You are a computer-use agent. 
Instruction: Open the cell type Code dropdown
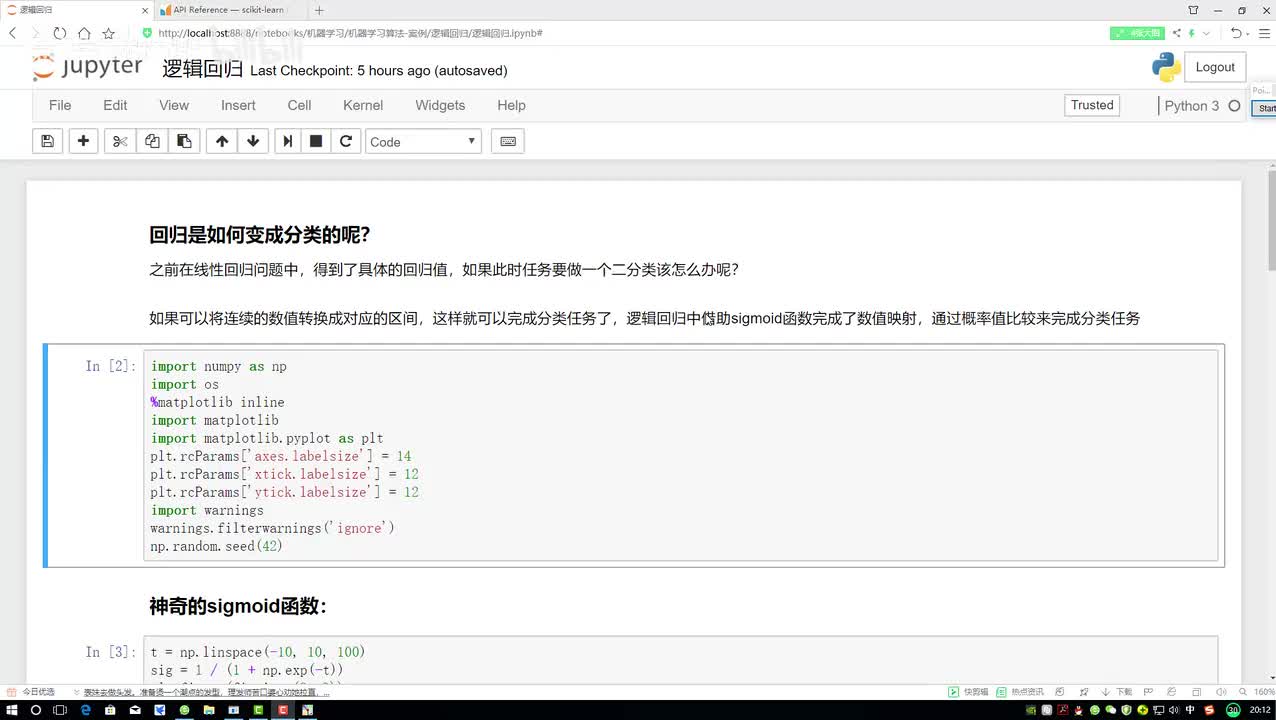tap(423, 141)
